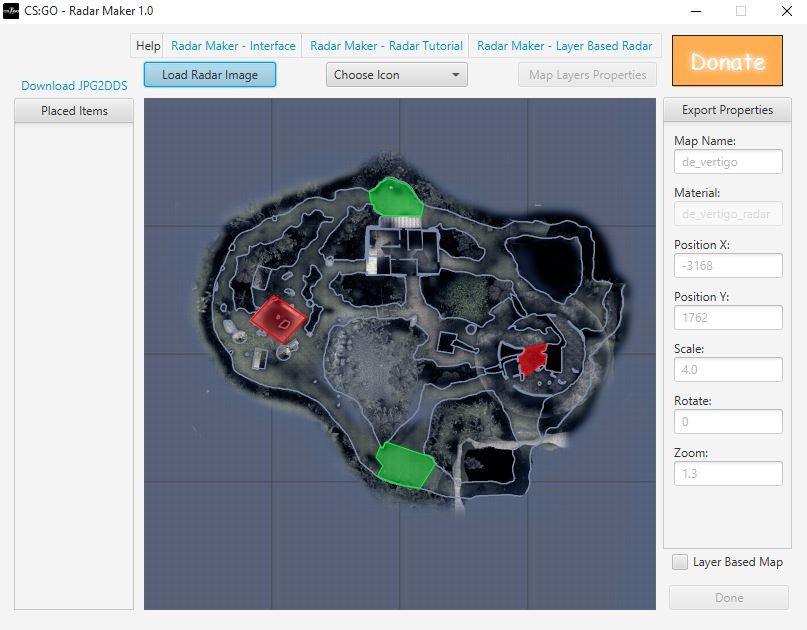
Task: Click the red bombsite zone on the left
Action: coord(278,319)
